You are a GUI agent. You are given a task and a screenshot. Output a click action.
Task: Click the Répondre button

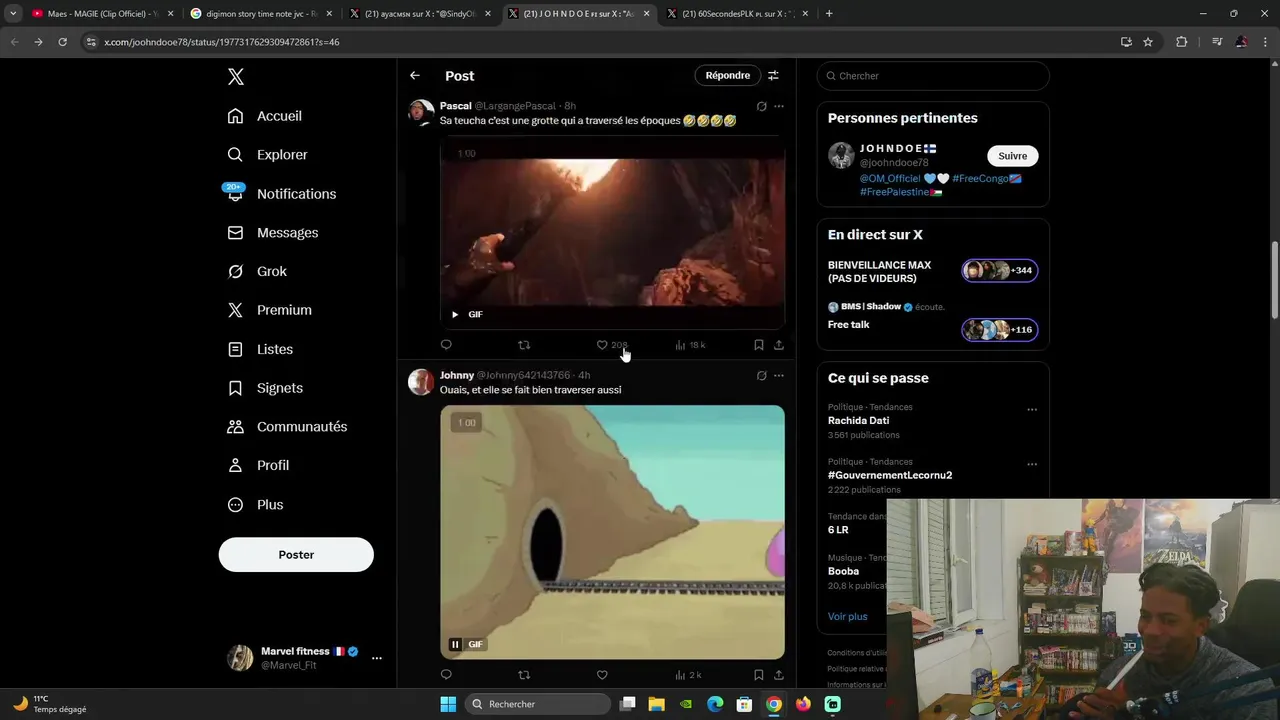tap(727, 76)
